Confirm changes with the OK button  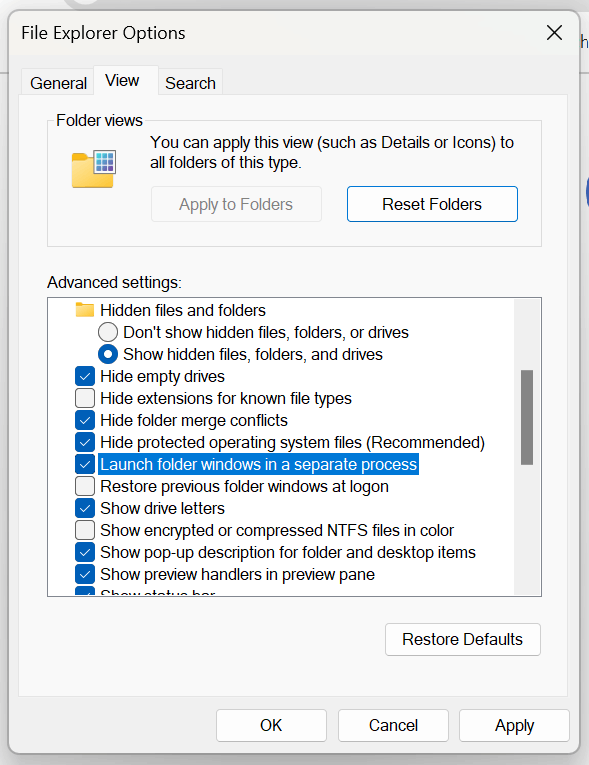pos(271,725)
